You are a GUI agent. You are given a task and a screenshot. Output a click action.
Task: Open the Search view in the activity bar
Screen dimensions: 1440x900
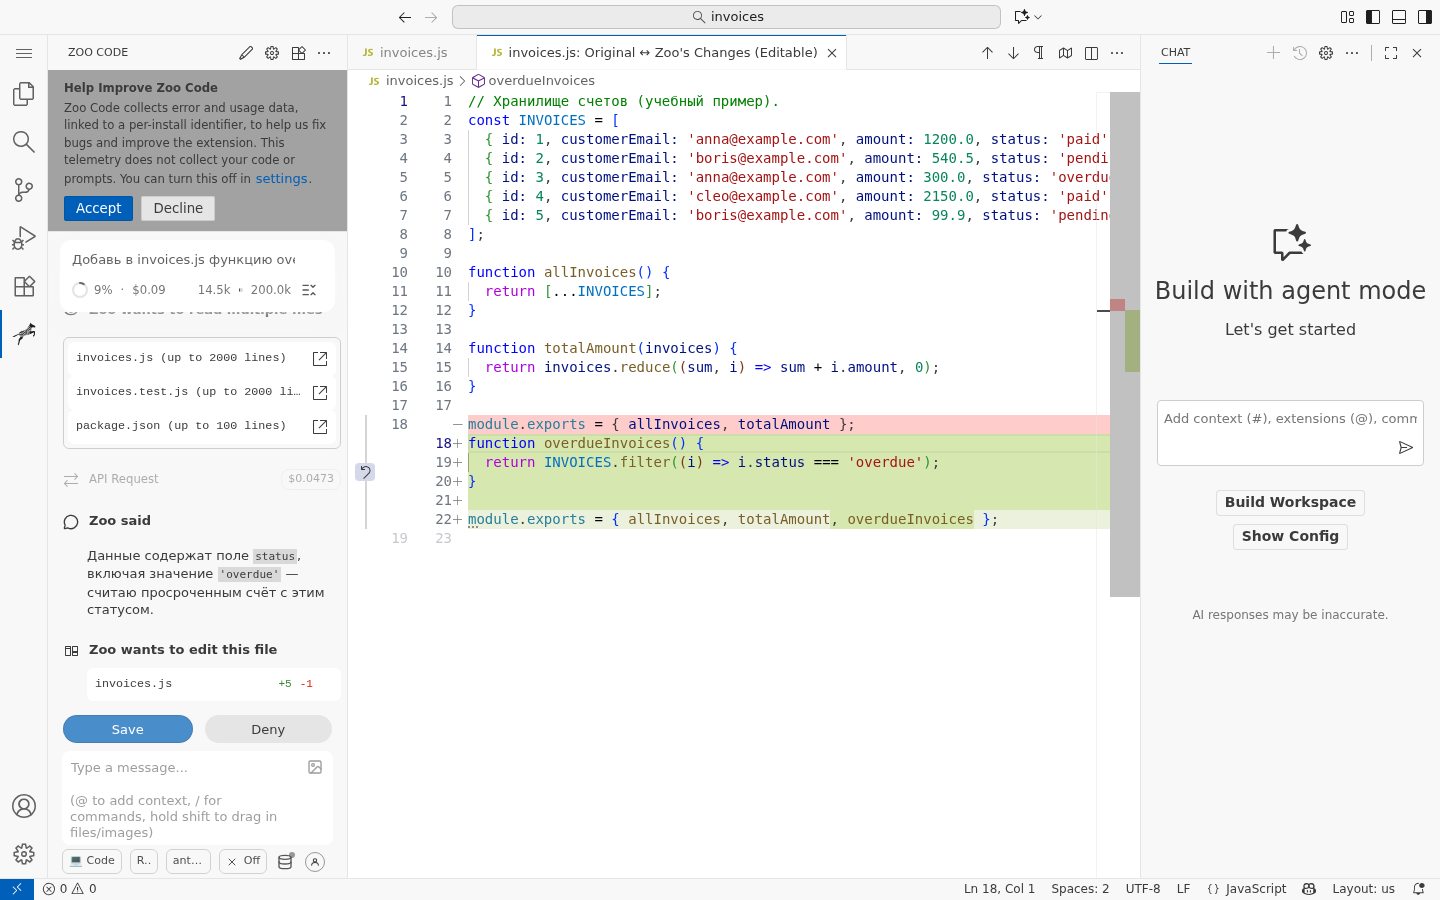tap(24, 142)
